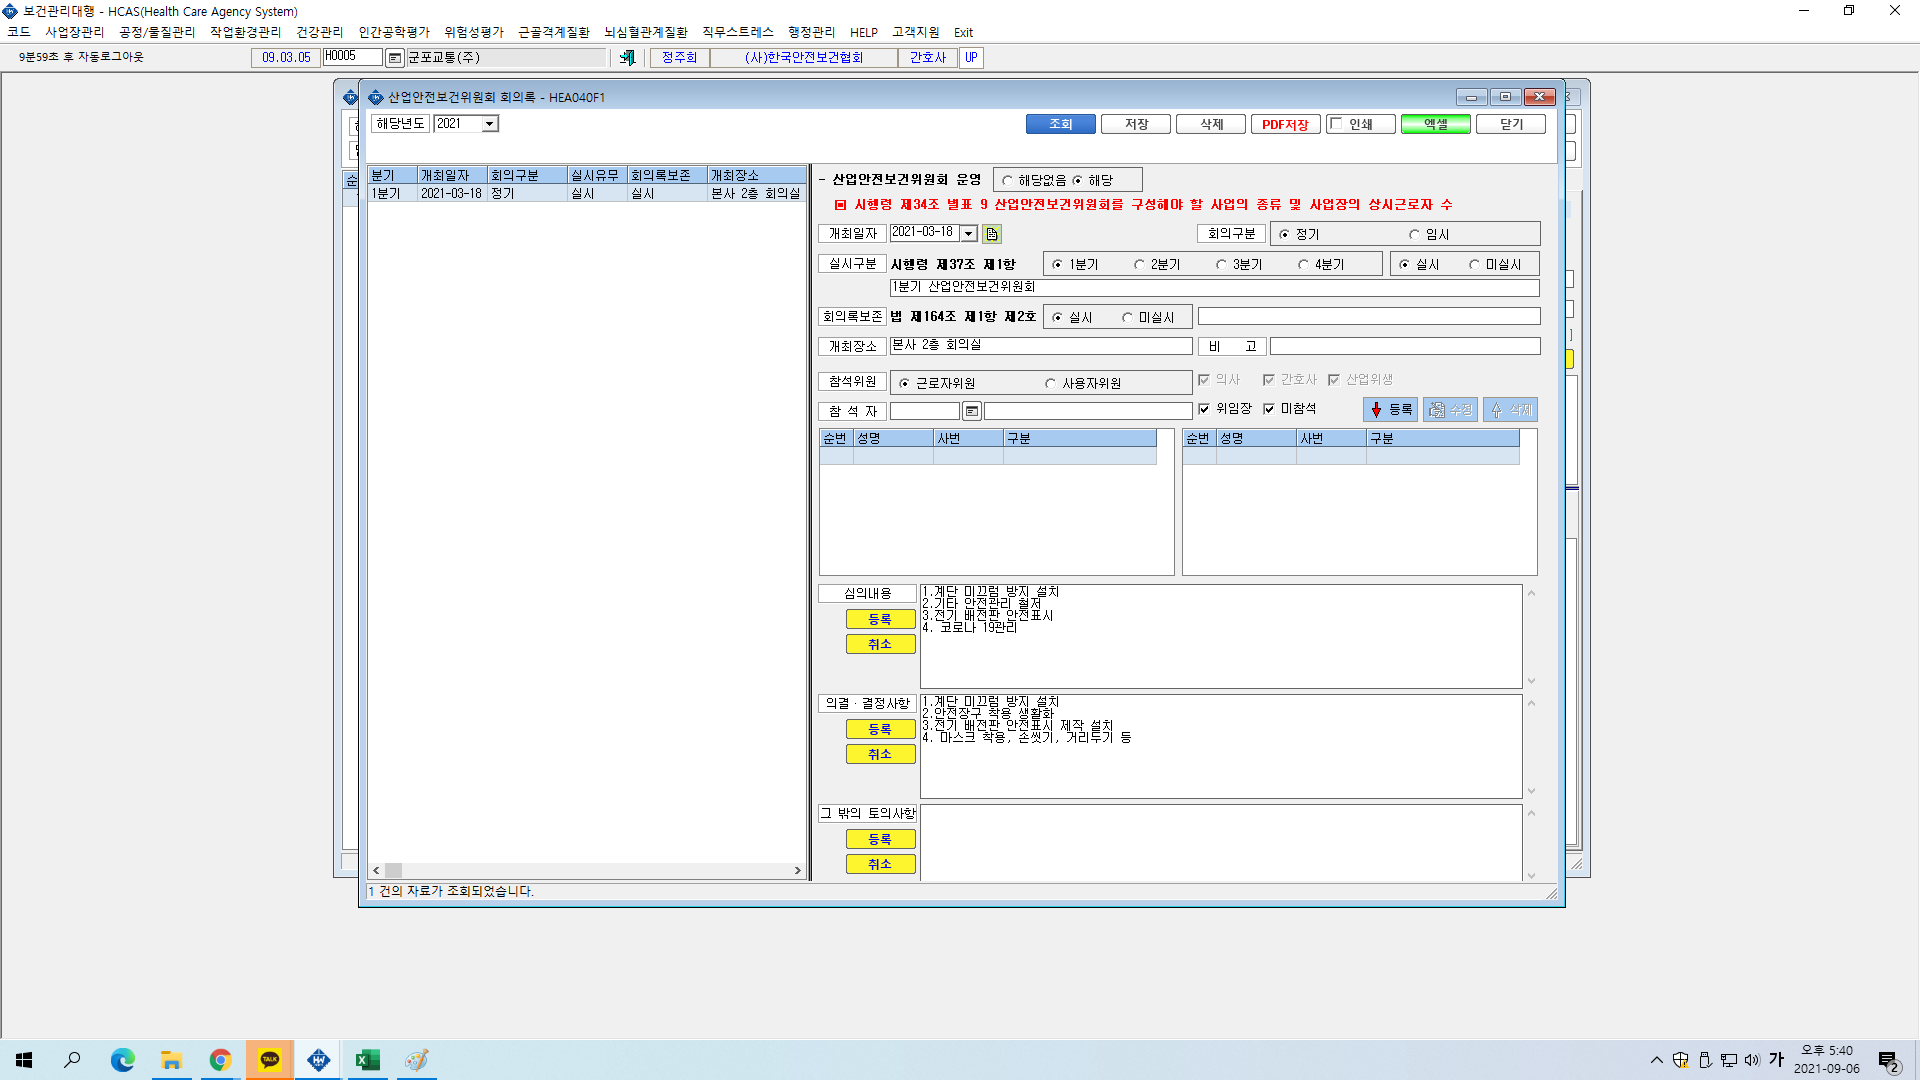Click the blue 조회 button

coord(1060,124)
